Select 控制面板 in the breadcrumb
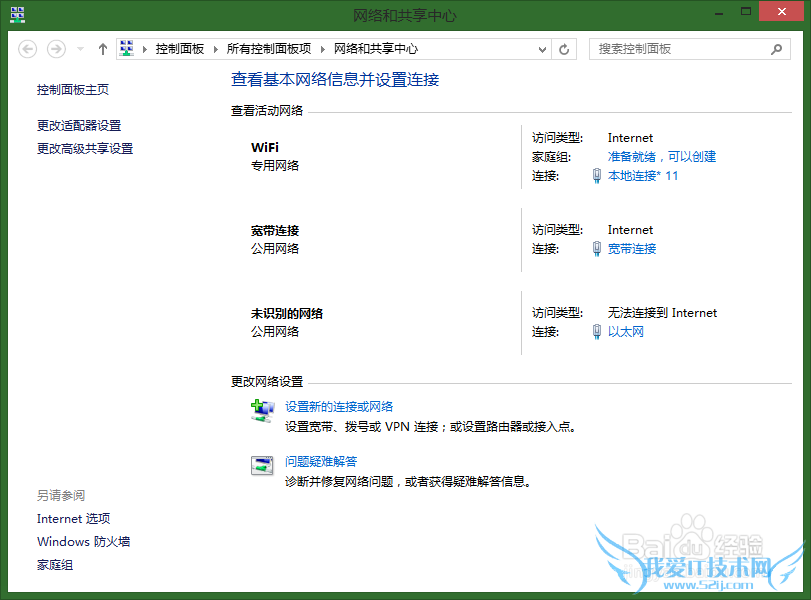811x600 pixels. tap(179, 49)
